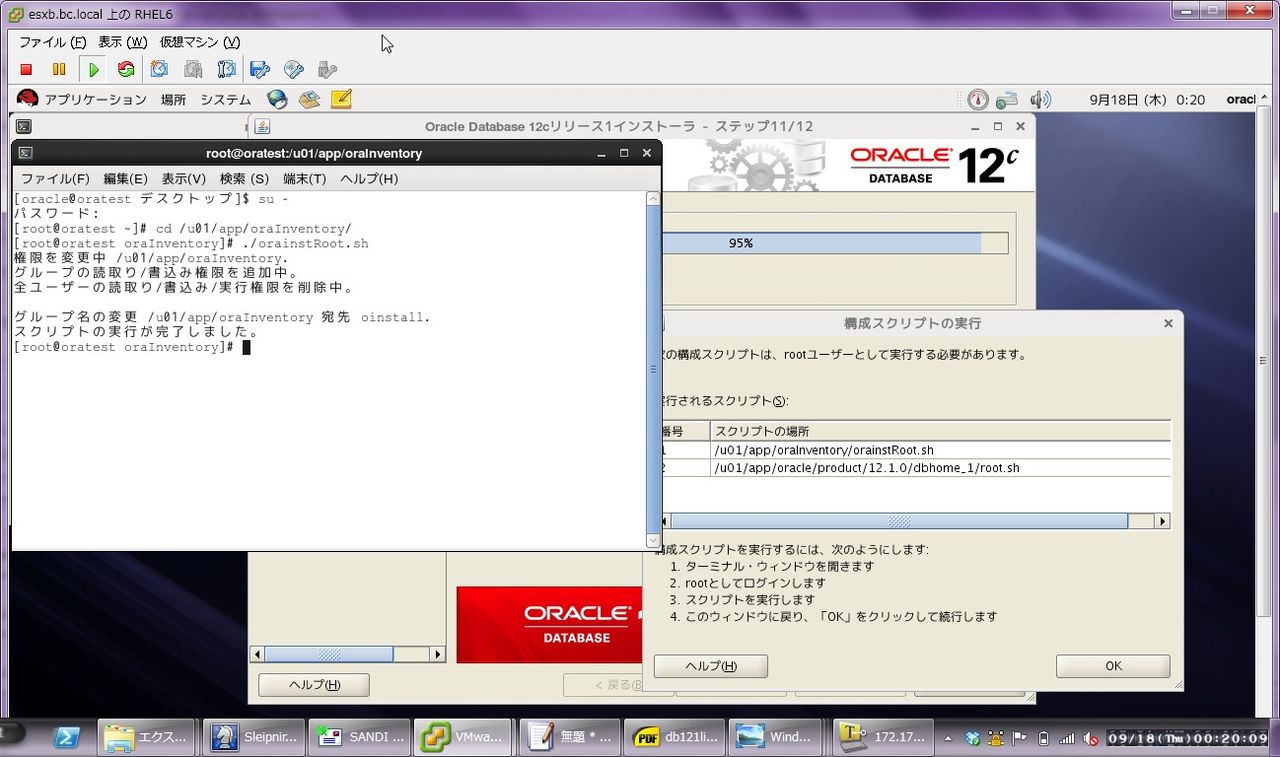Click the スクリプトの場所 column header
The height and width of the screenshot is (757, 1280).
[x=940, y=431]
